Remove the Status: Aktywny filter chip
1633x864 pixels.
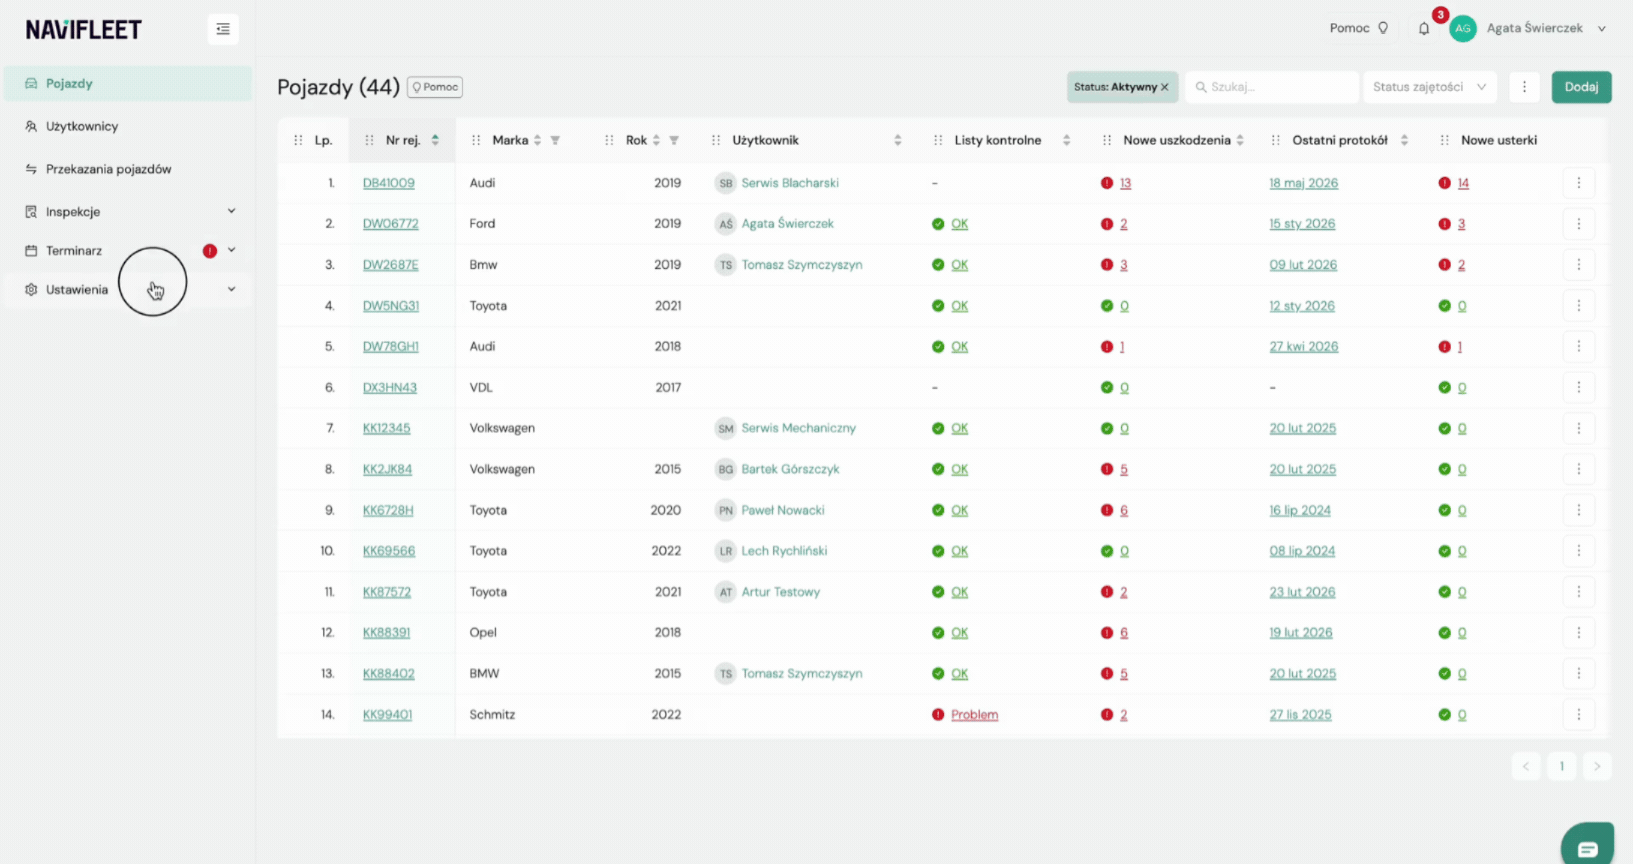pyautogui.click(x=1164, y=87)
